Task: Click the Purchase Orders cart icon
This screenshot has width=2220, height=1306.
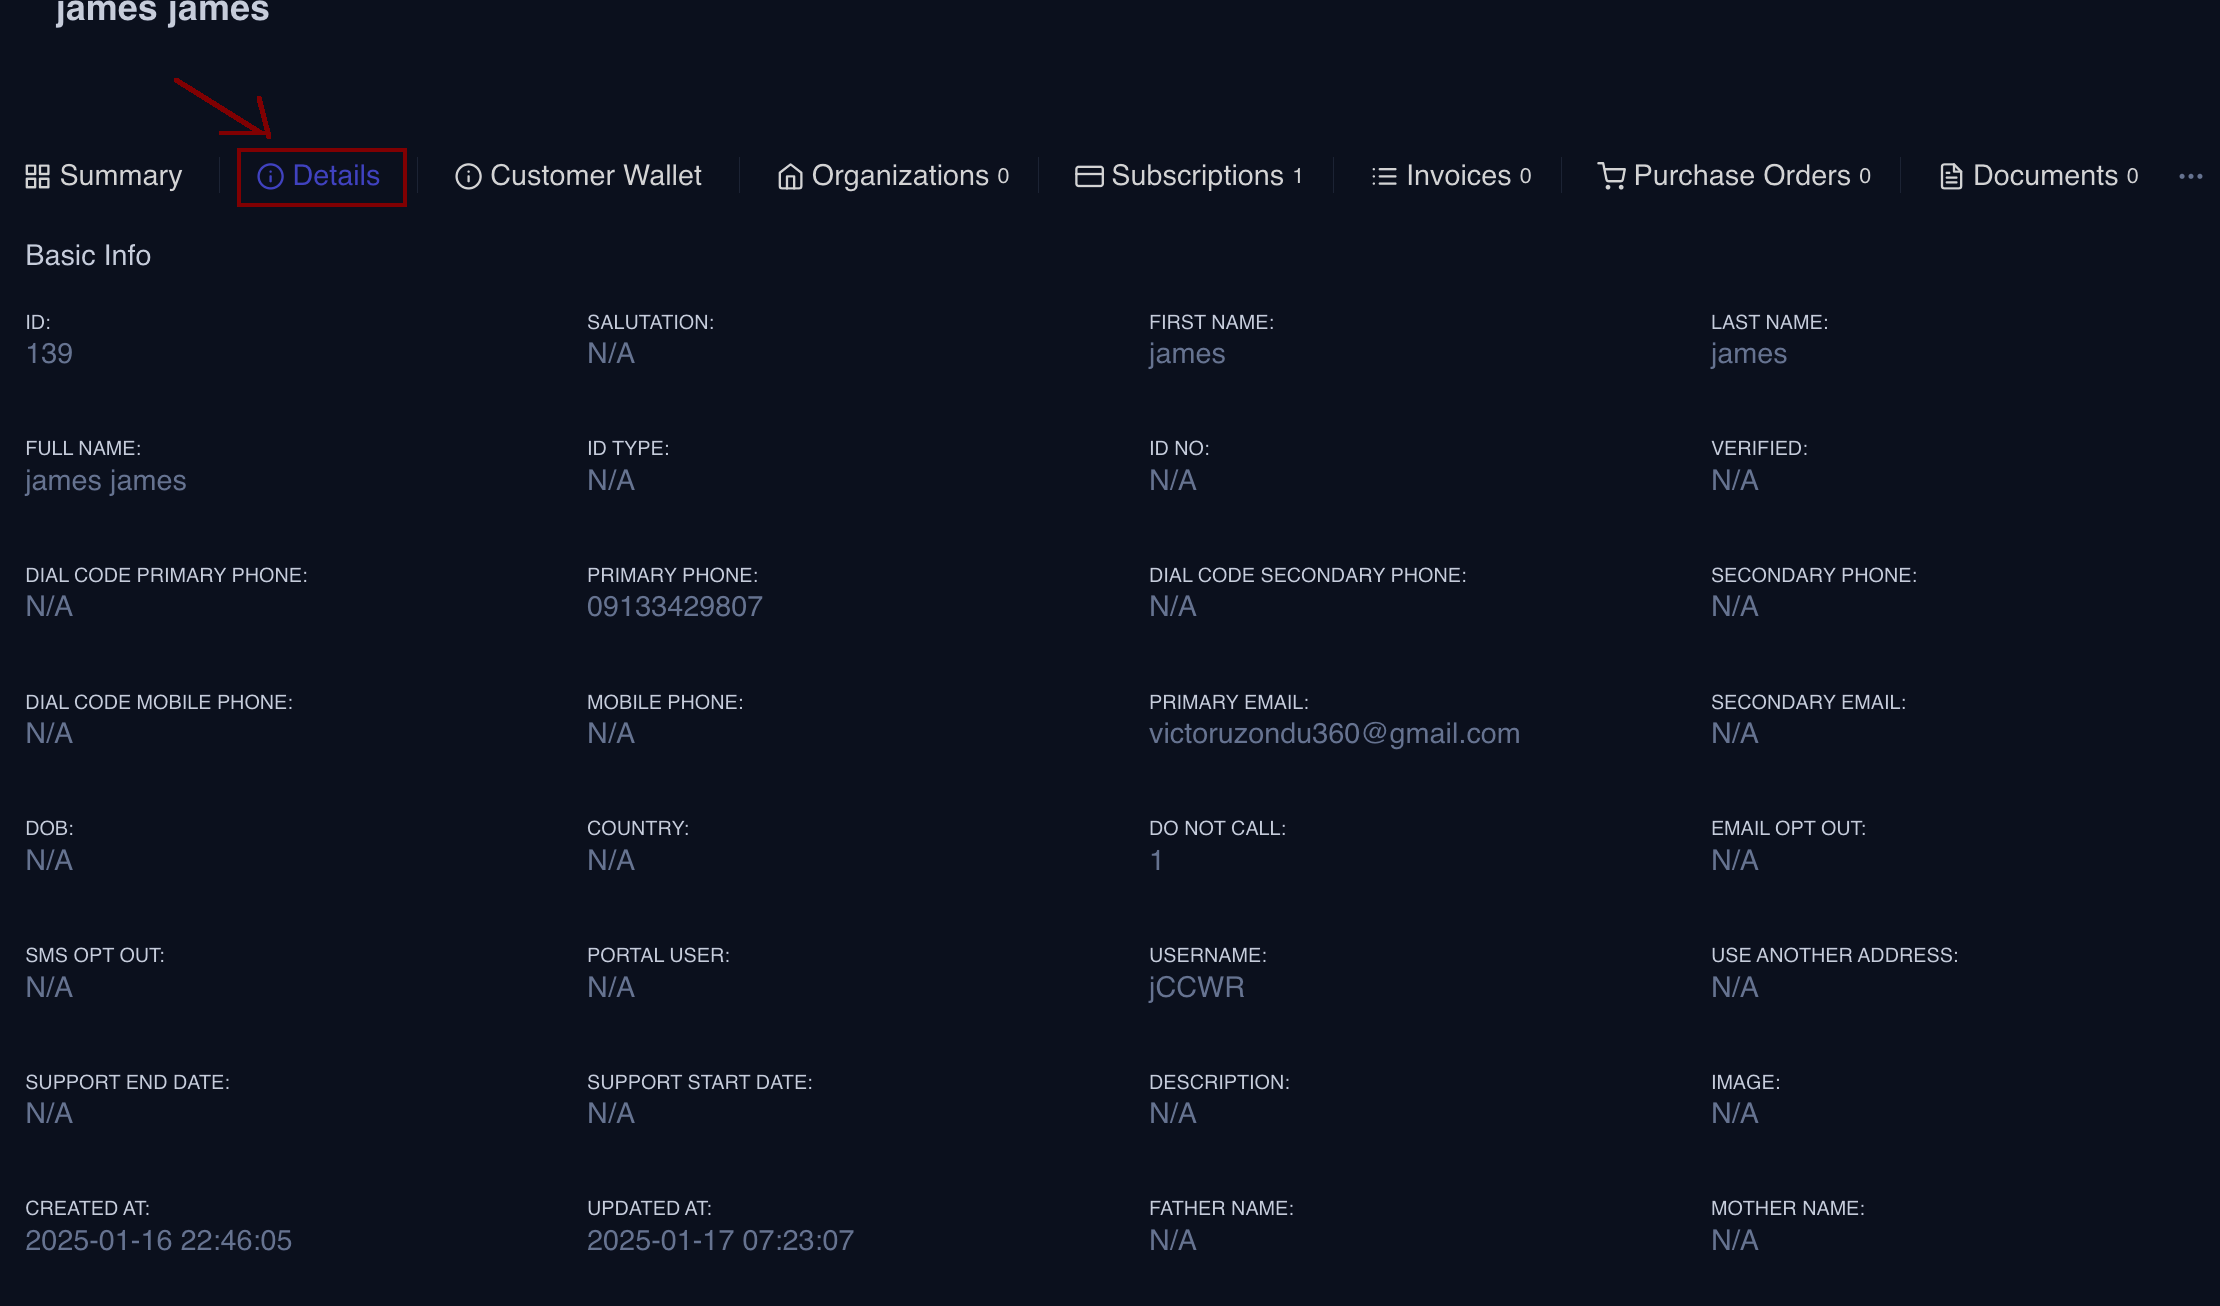Action: point(1611,177)
